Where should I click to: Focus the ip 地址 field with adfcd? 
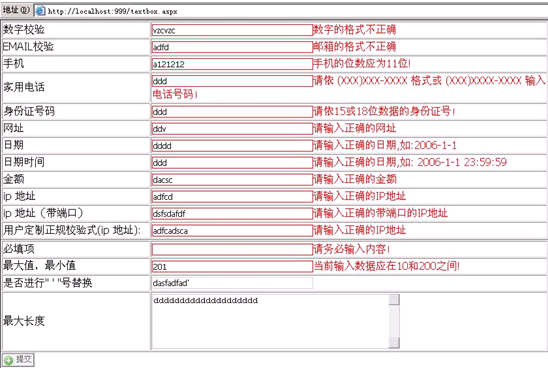[x=232, y=197]
